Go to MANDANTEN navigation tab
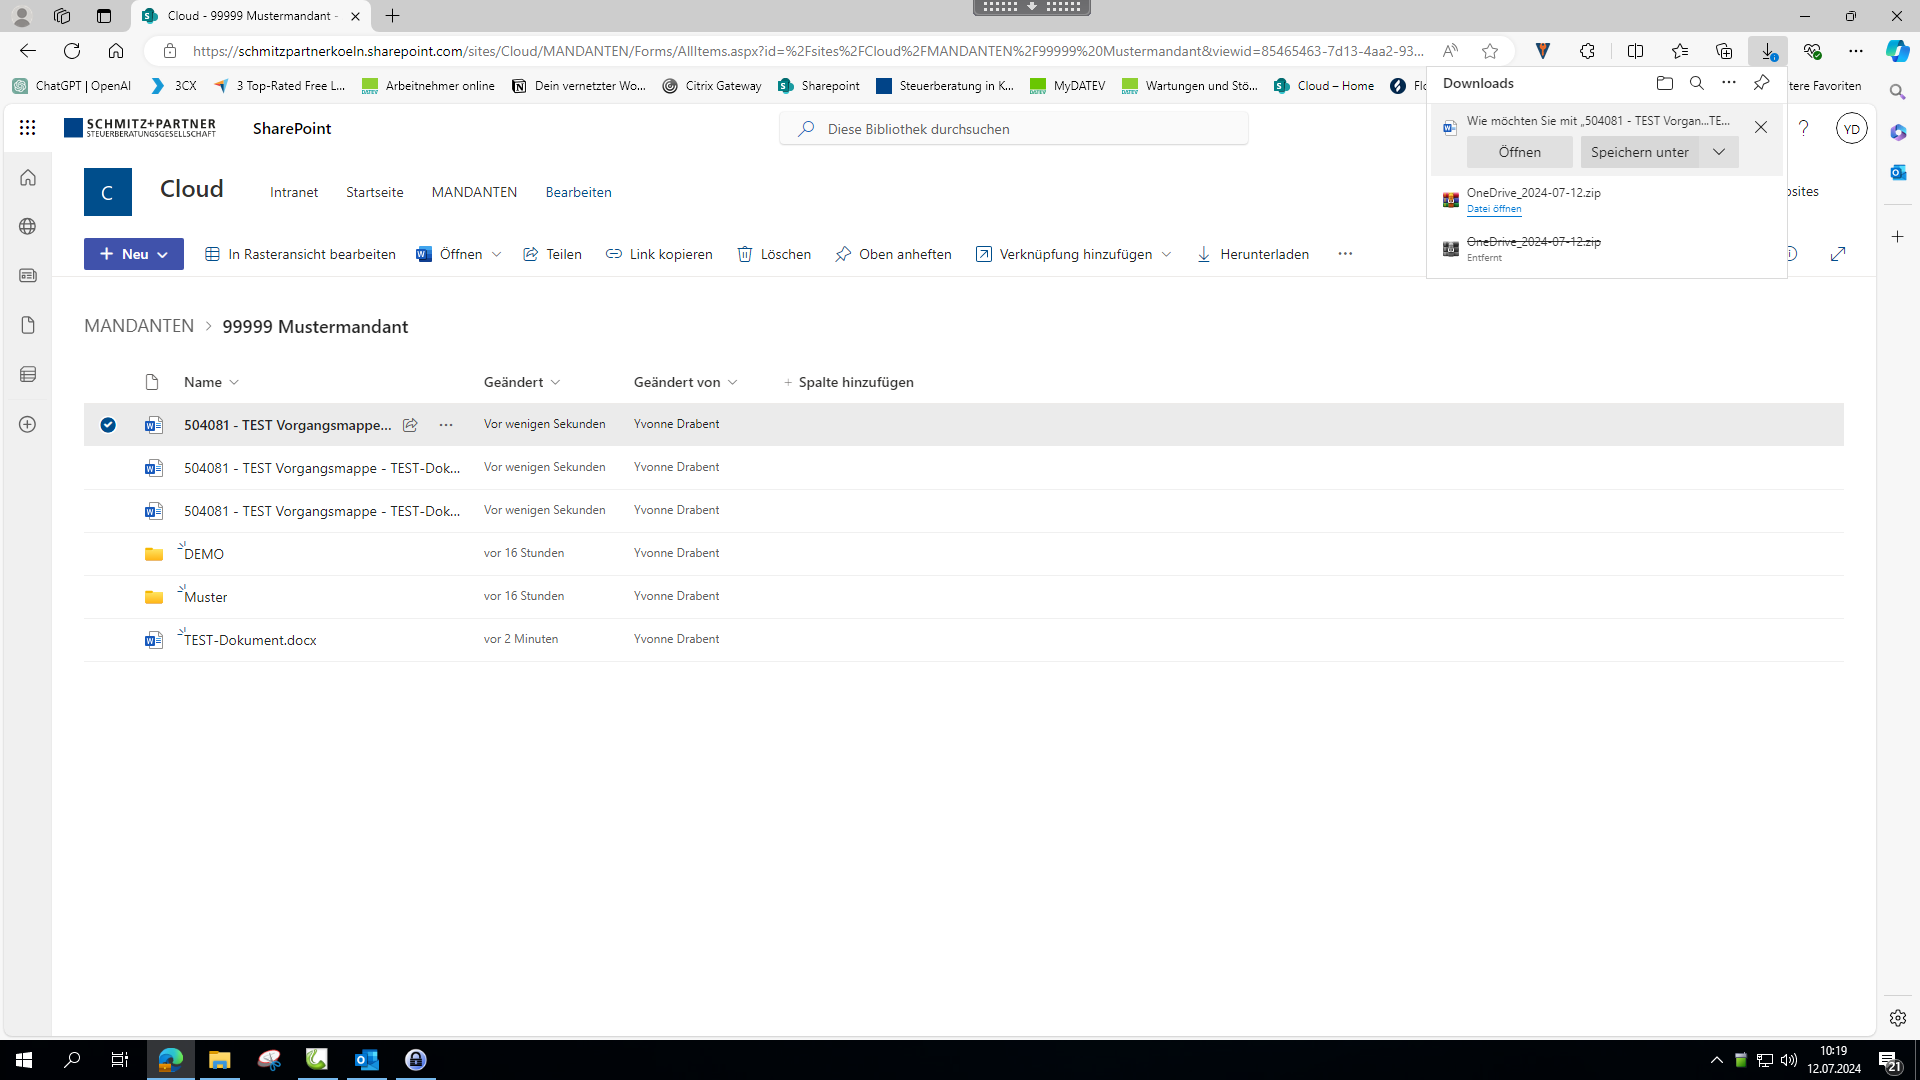Image resolution: width=1920 pixels, height=1080 pixels. (x=474, y=192)
